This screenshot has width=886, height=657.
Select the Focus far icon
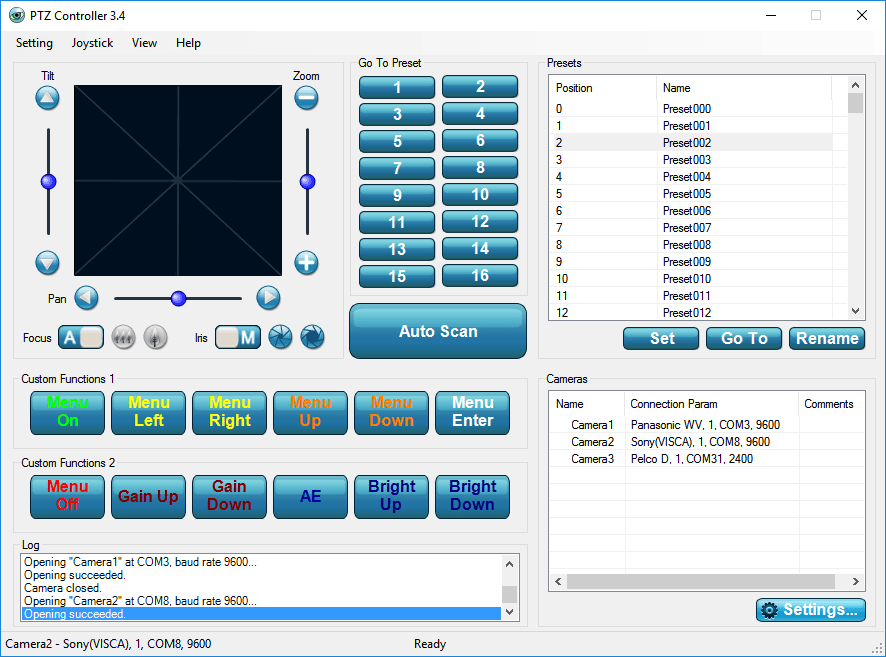tap(123, 338)
